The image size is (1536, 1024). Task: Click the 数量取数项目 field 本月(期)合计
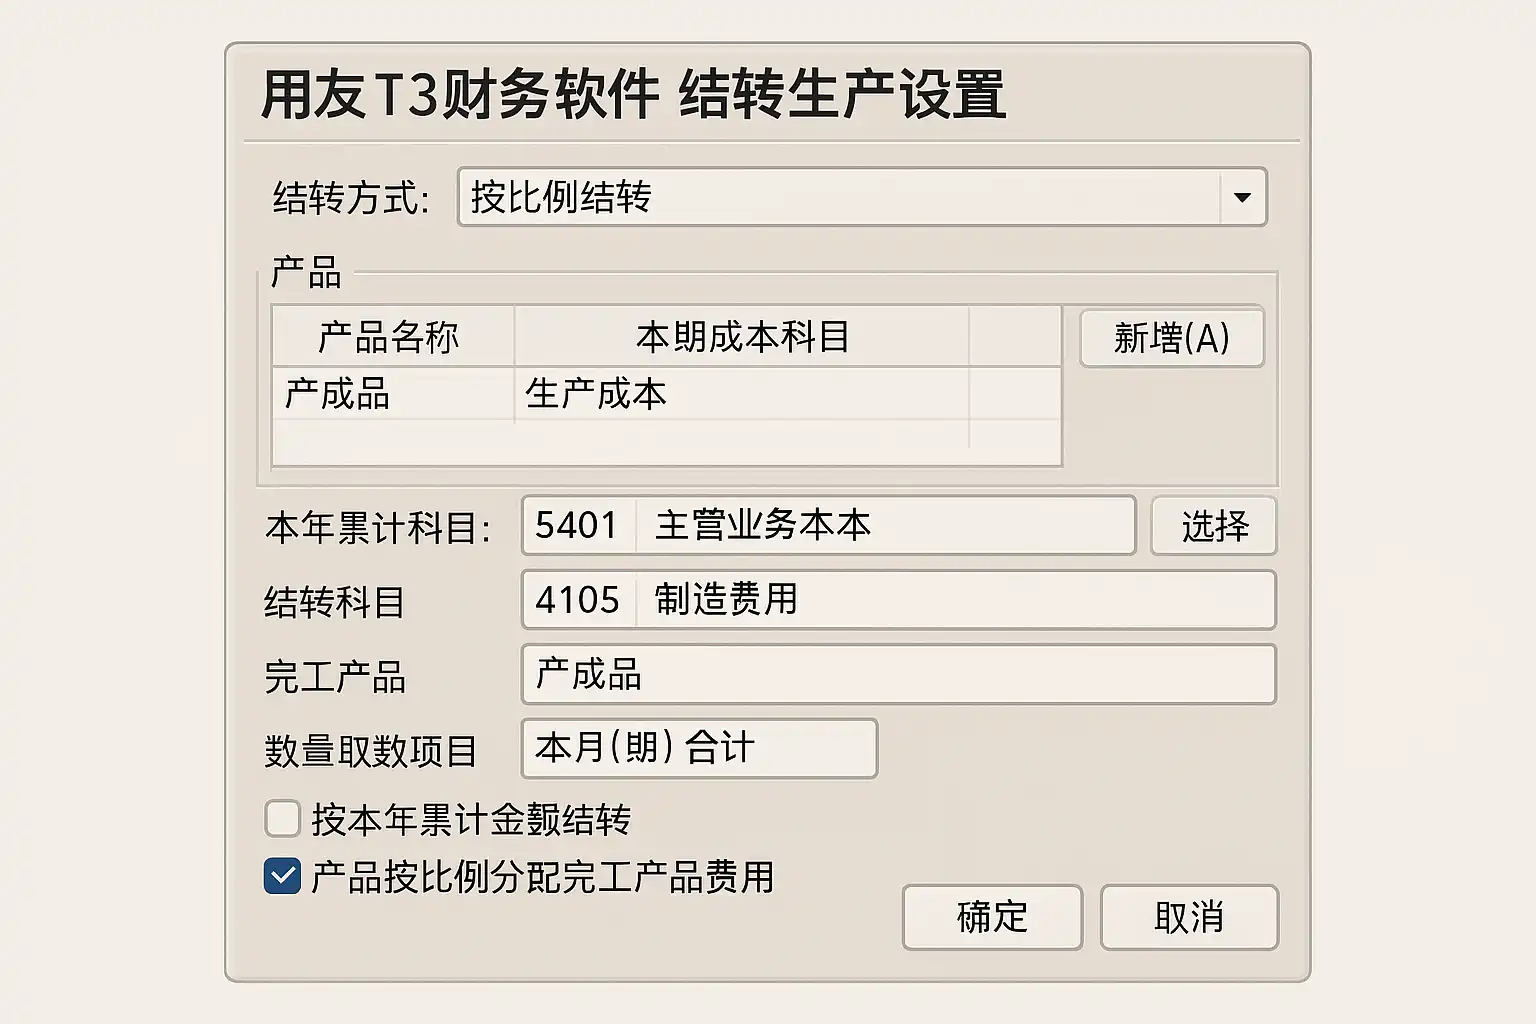pos(699,748)
